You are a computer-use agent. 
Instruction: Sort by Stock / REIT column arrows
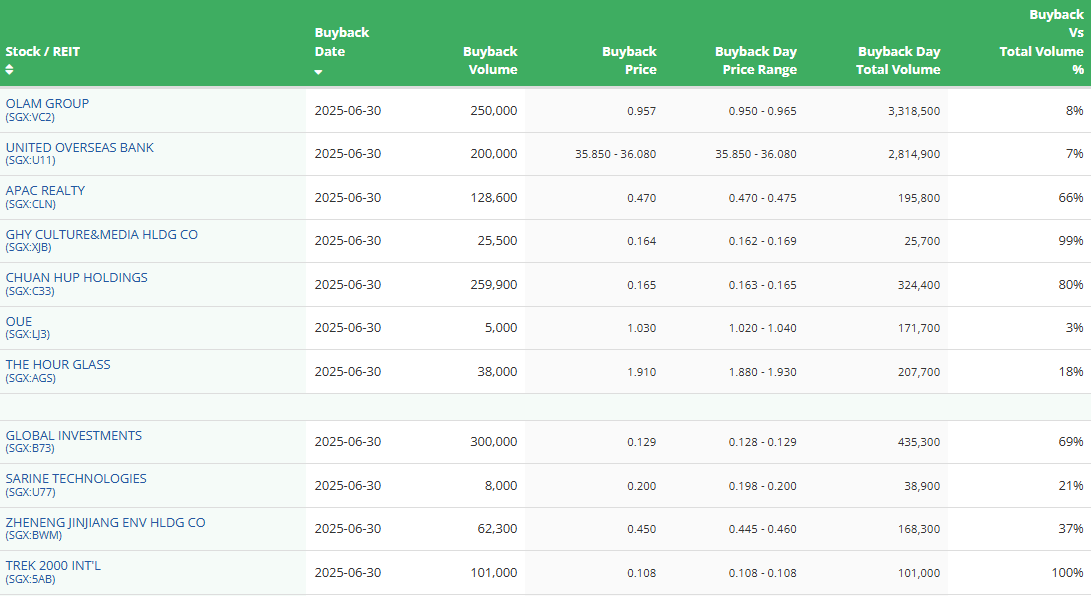(9, 70)
